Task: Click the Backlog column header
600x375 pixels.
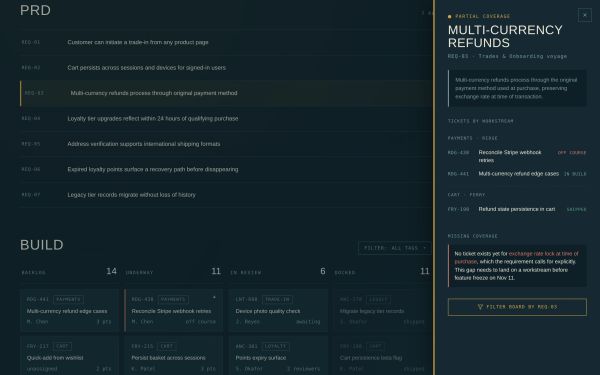Action: [33, 273]
